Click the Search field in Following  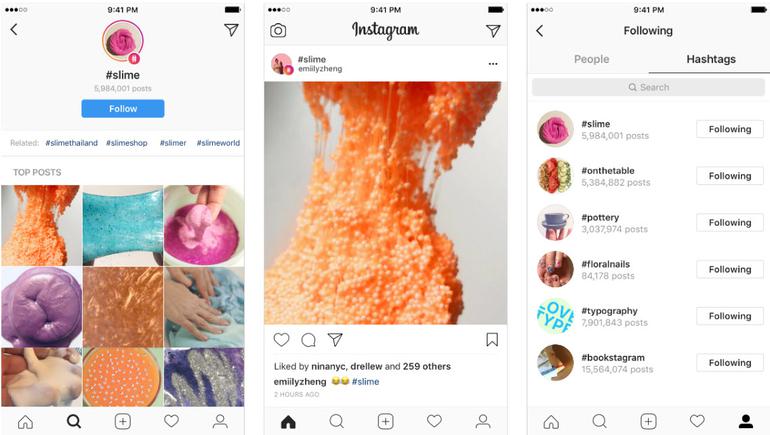coord(648,87)
